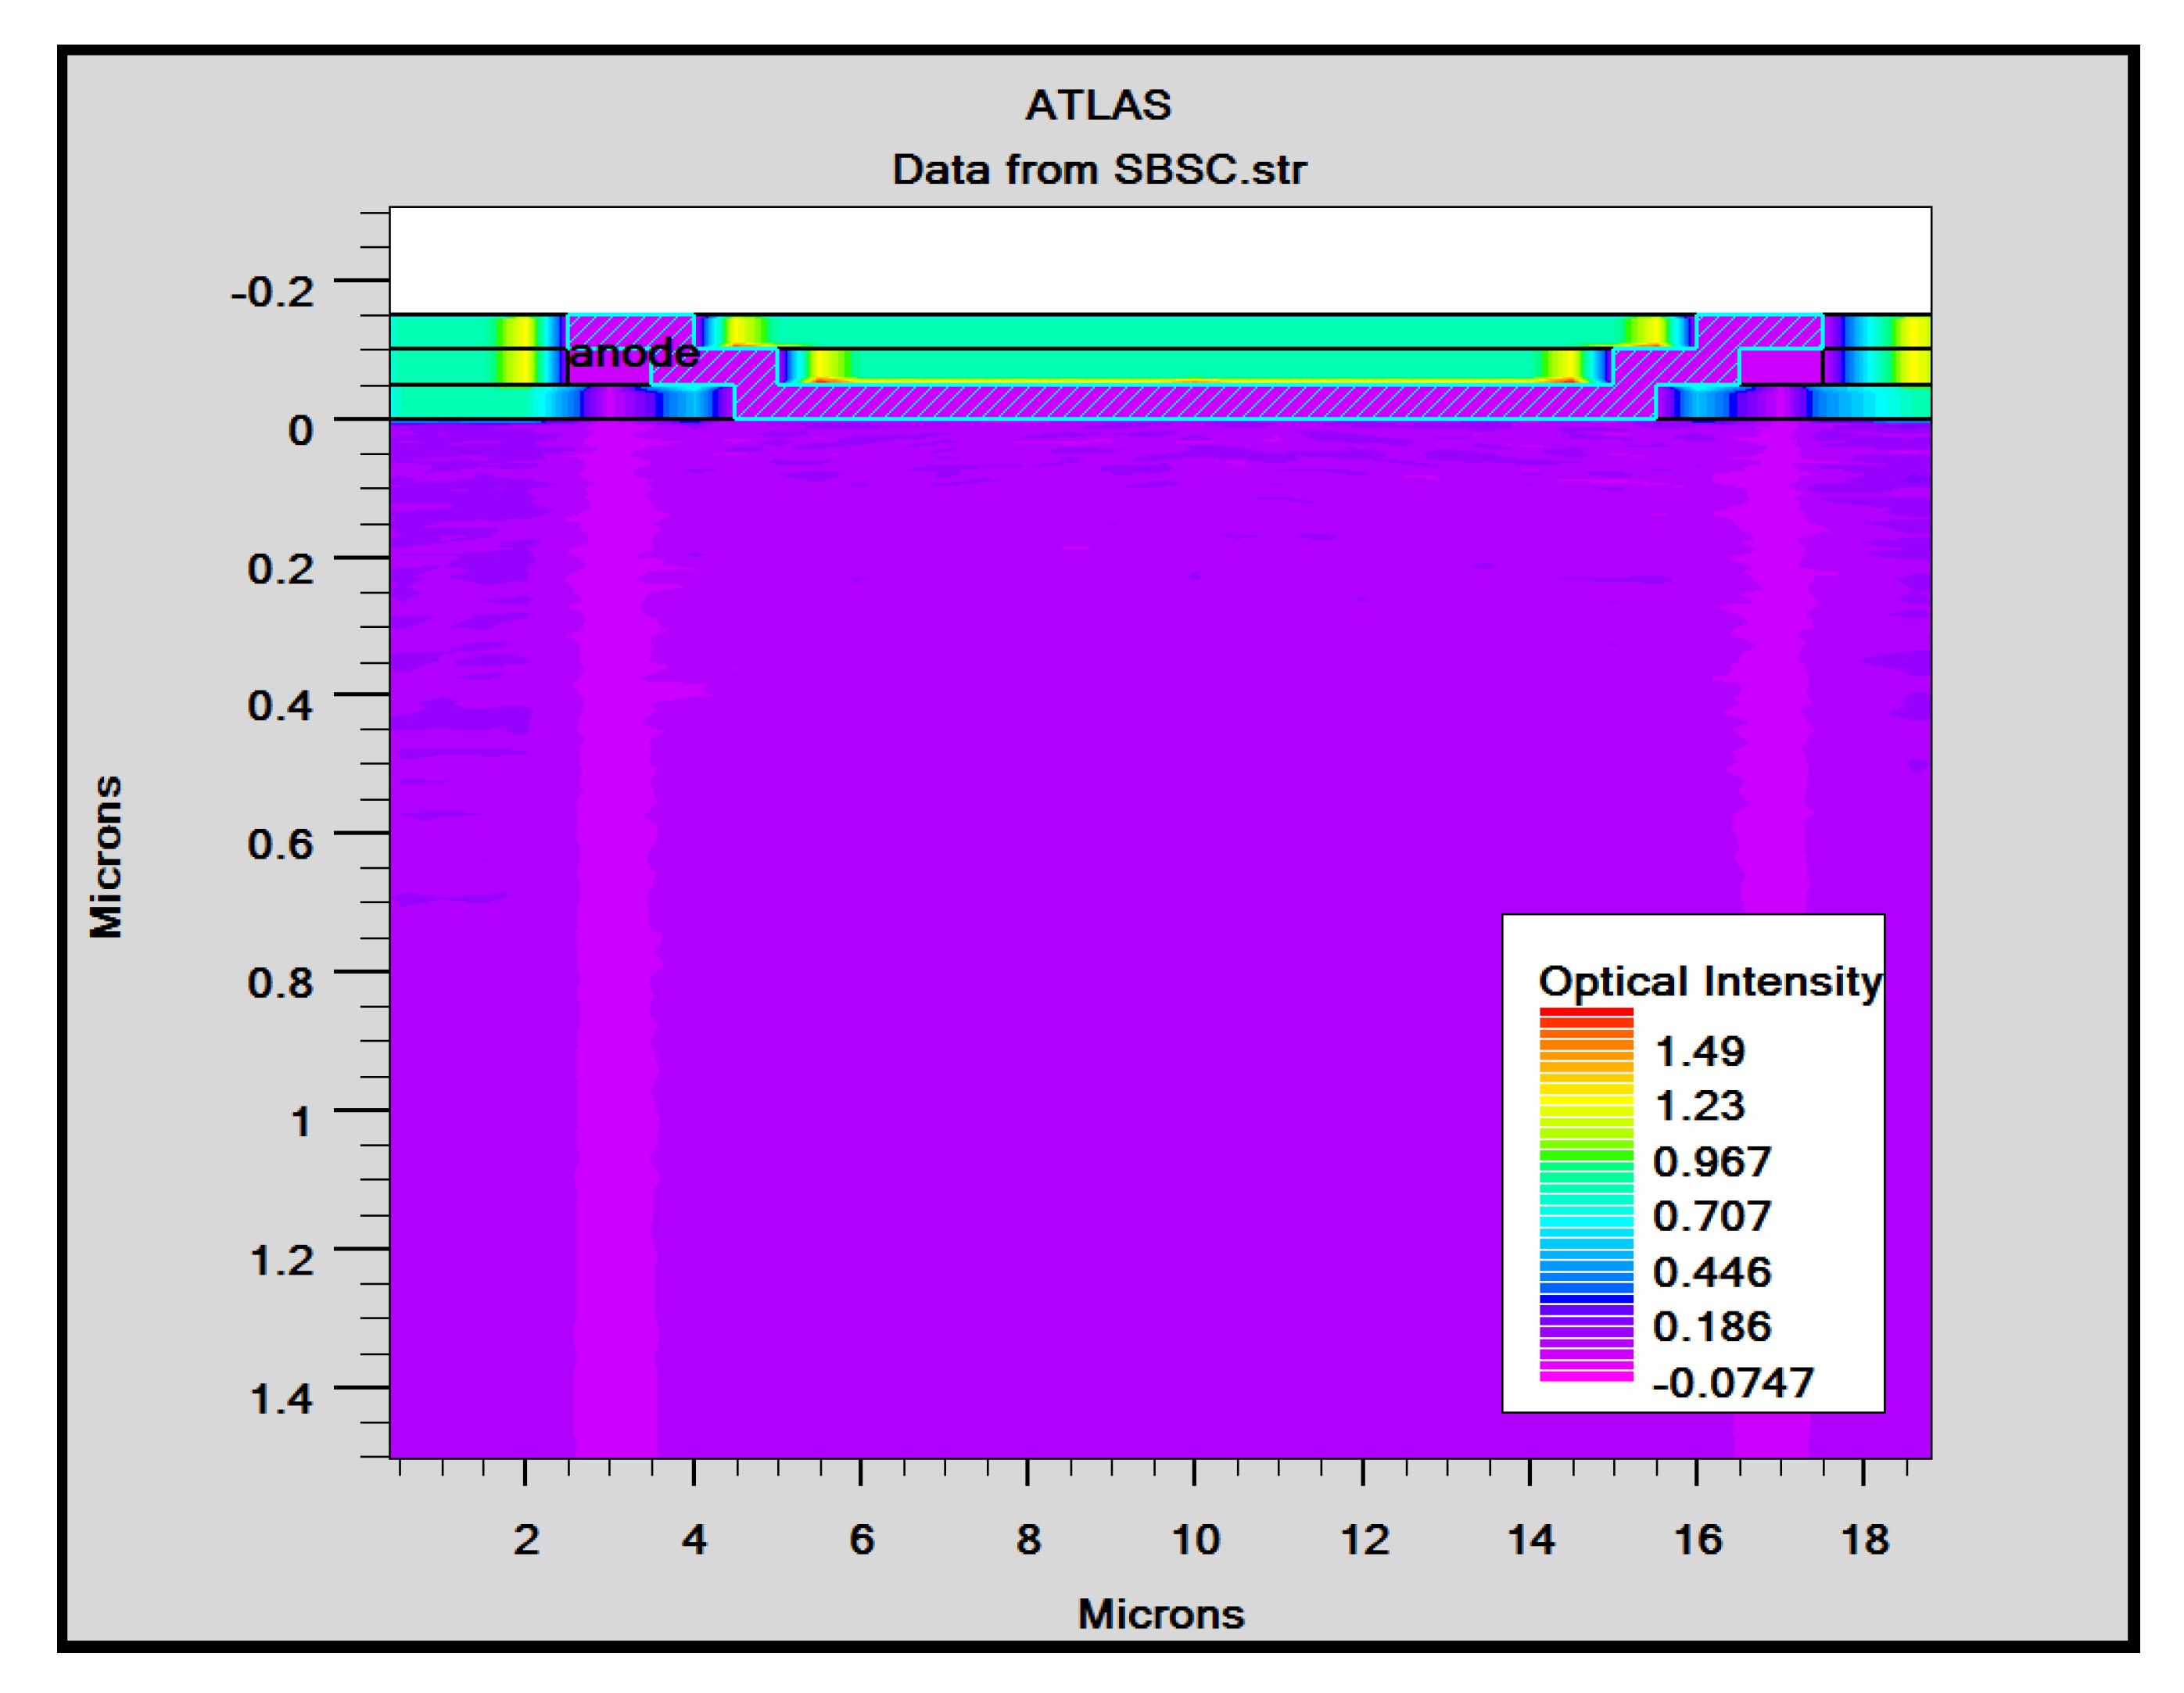Viewport: 2184px width, 1693px height.
Task: Click y-axis tick label -0.2
Action: 272,292
